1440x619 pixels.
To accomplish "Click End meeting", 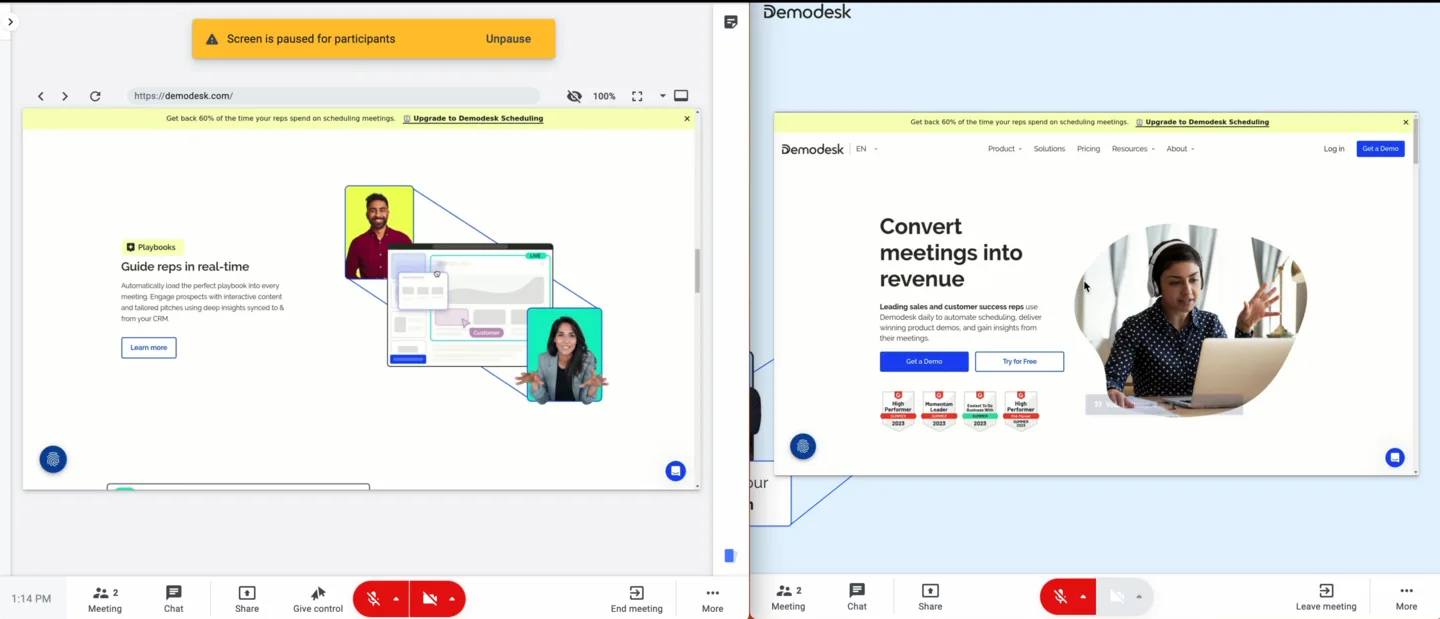I will [x=637, y=599].
